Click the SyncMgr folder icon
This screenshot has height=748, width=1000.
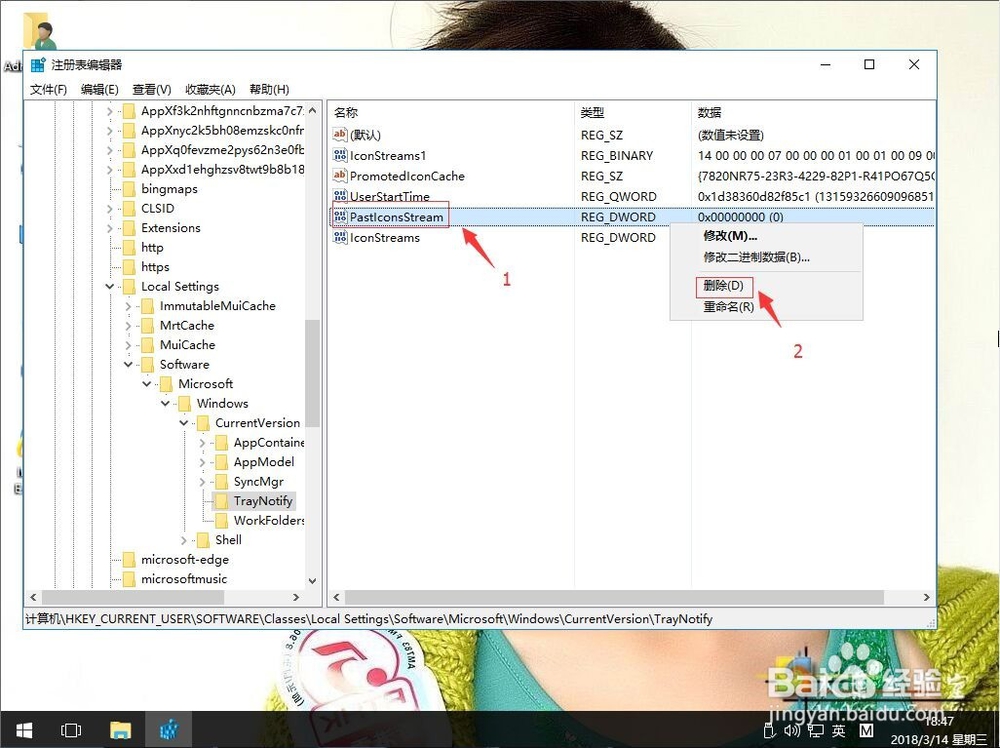coord(221,481)
